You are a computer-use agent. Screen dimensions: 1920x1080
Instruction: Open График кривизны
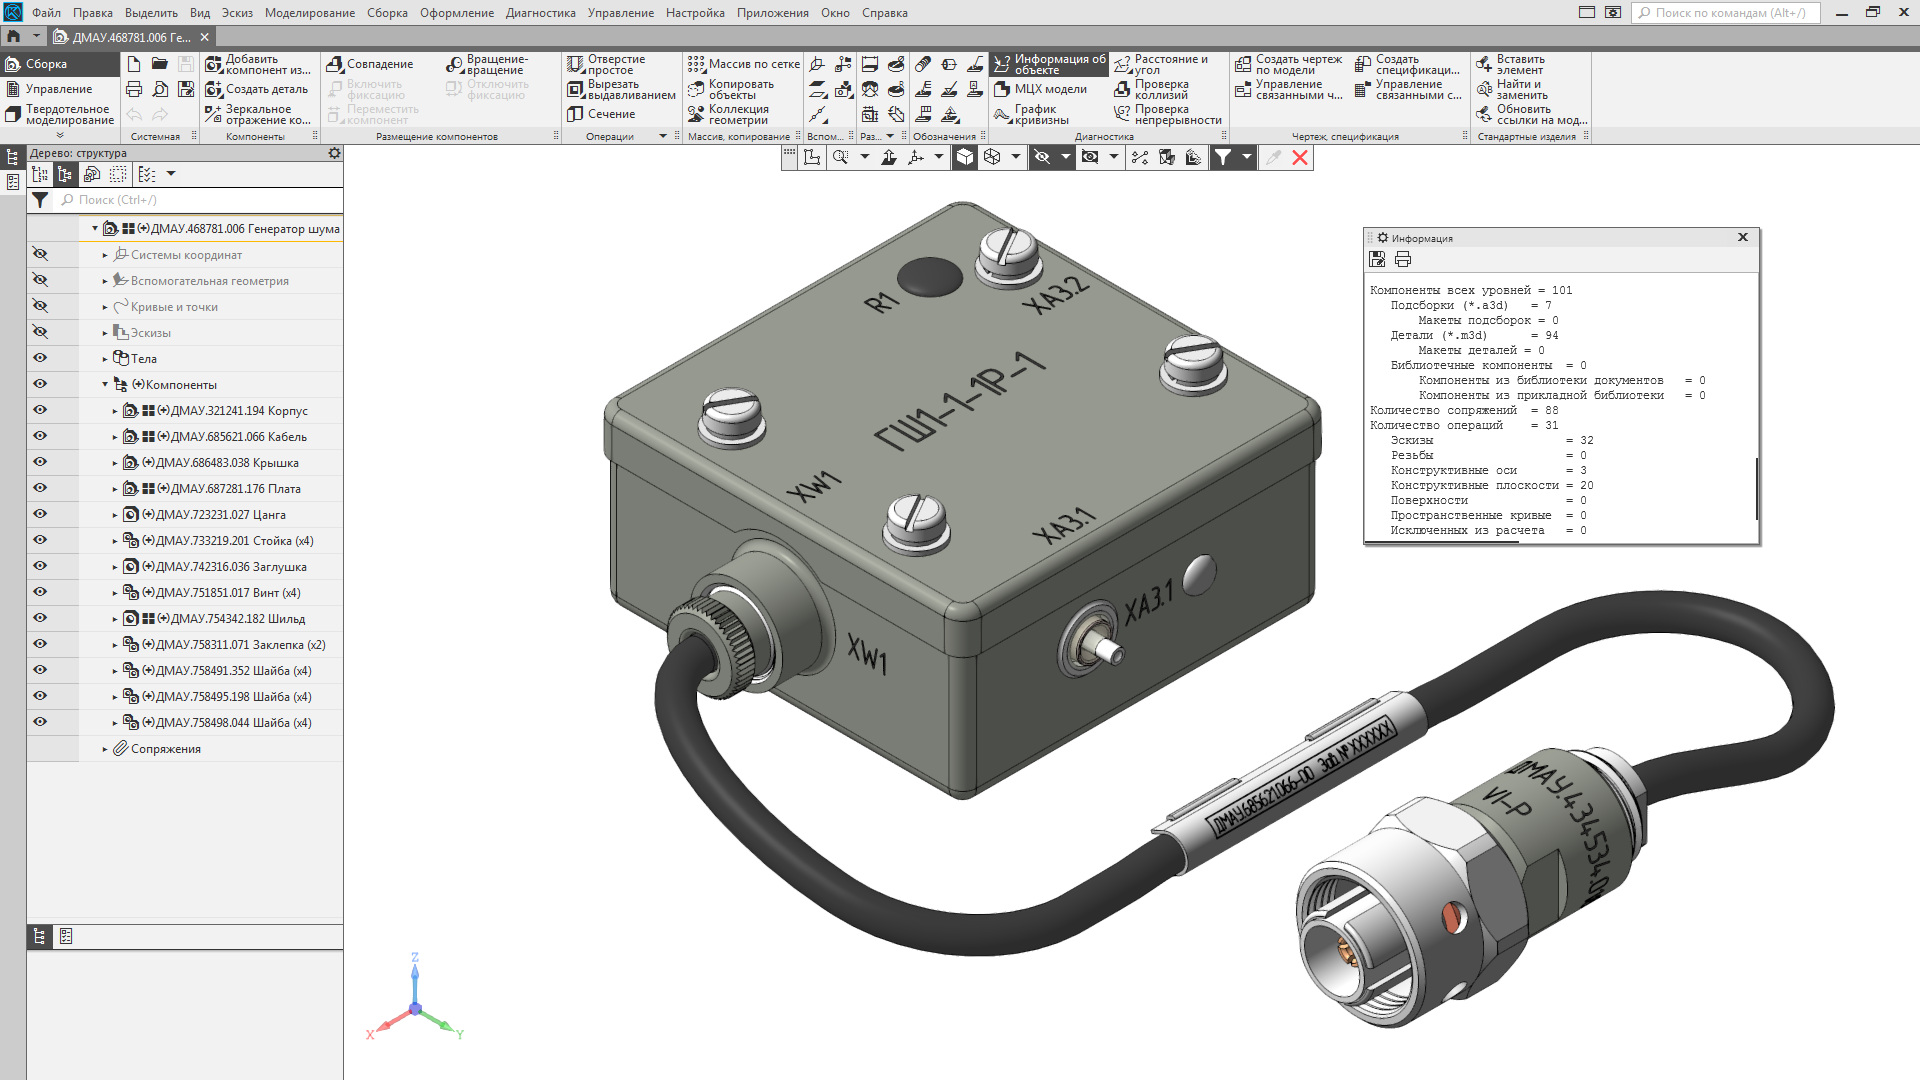[1031, 114]
